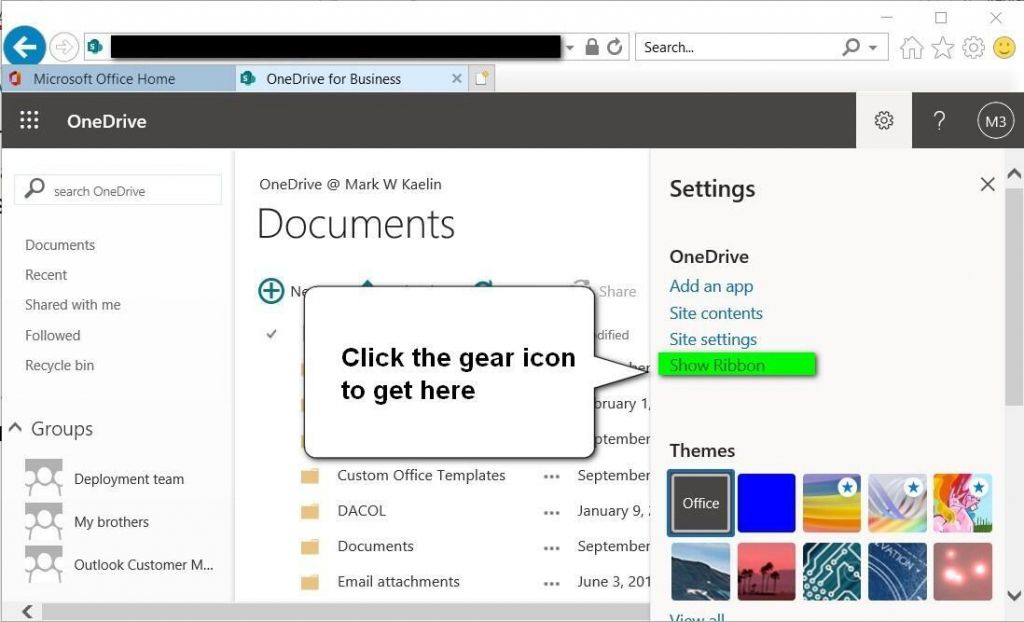Click the Add an app link

point(711,286)
